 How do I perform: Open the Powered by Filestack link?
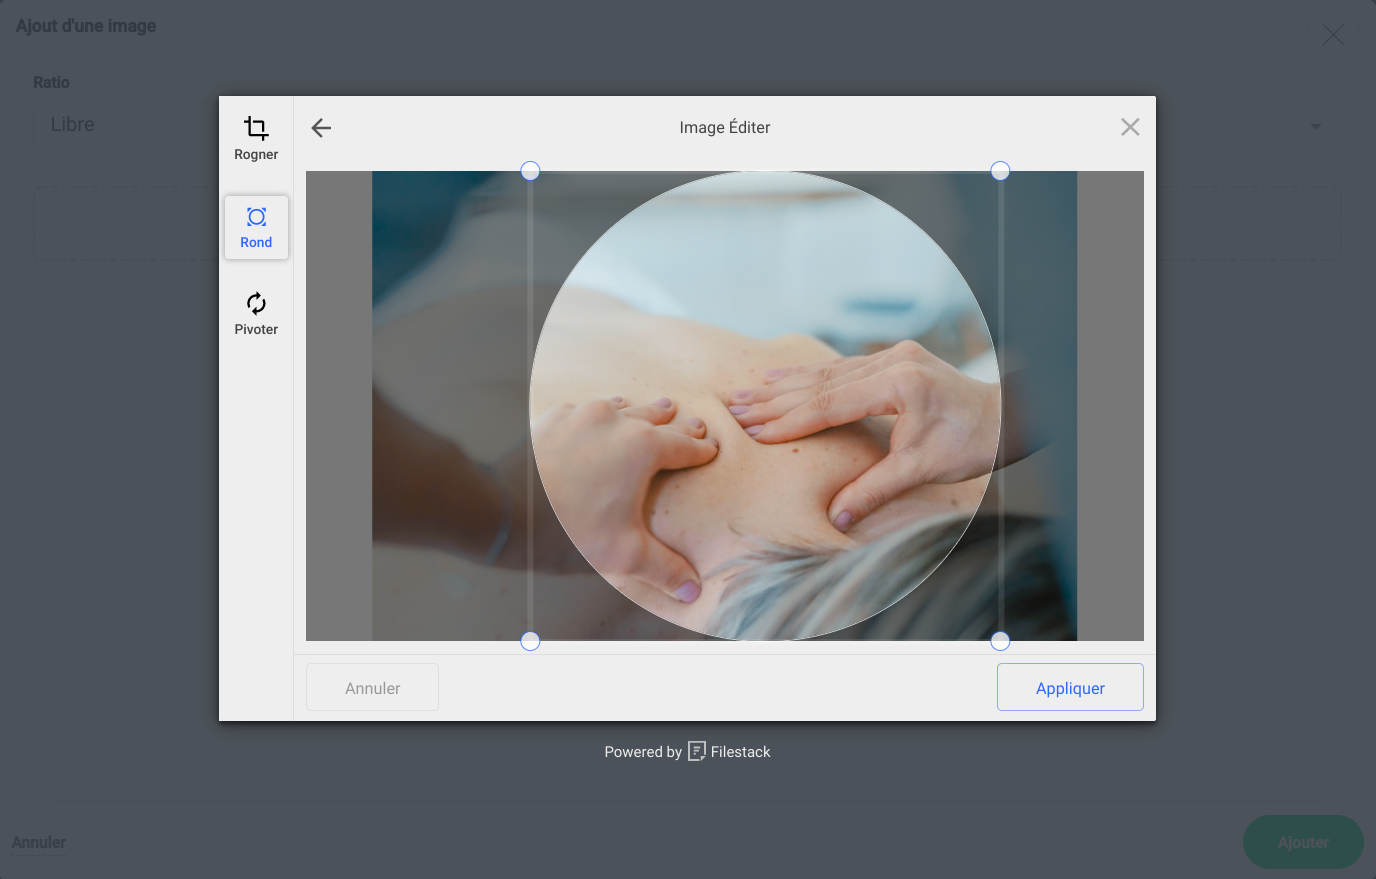687,752
